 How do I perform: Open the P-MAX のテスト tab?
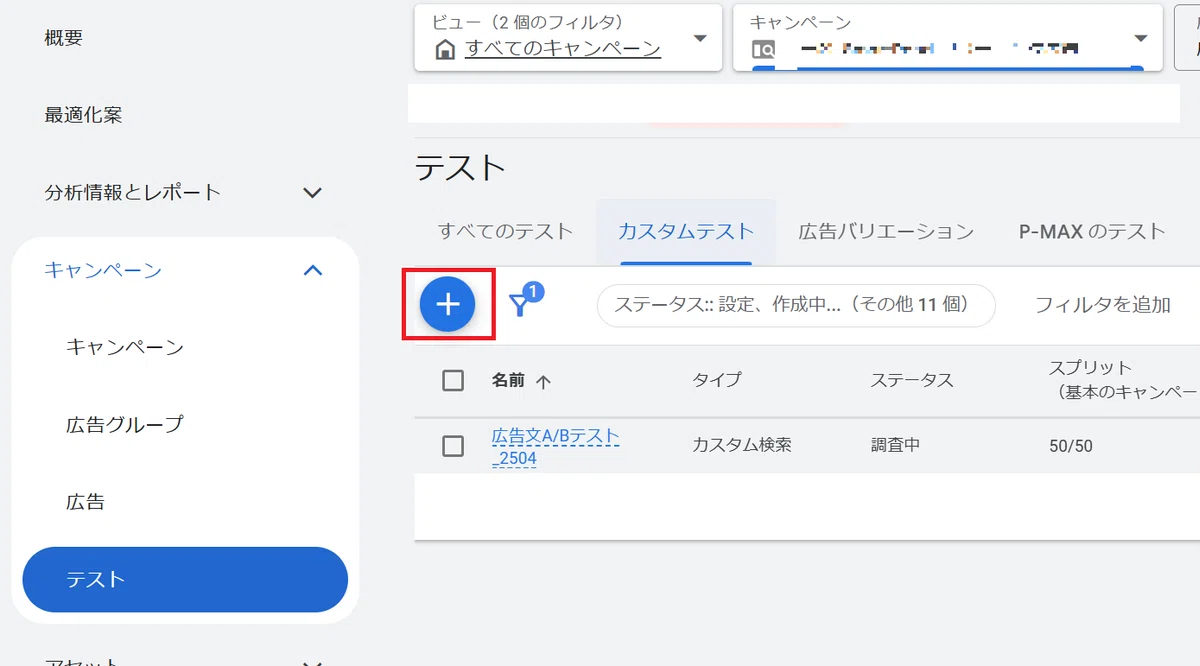click(1092, 231)
